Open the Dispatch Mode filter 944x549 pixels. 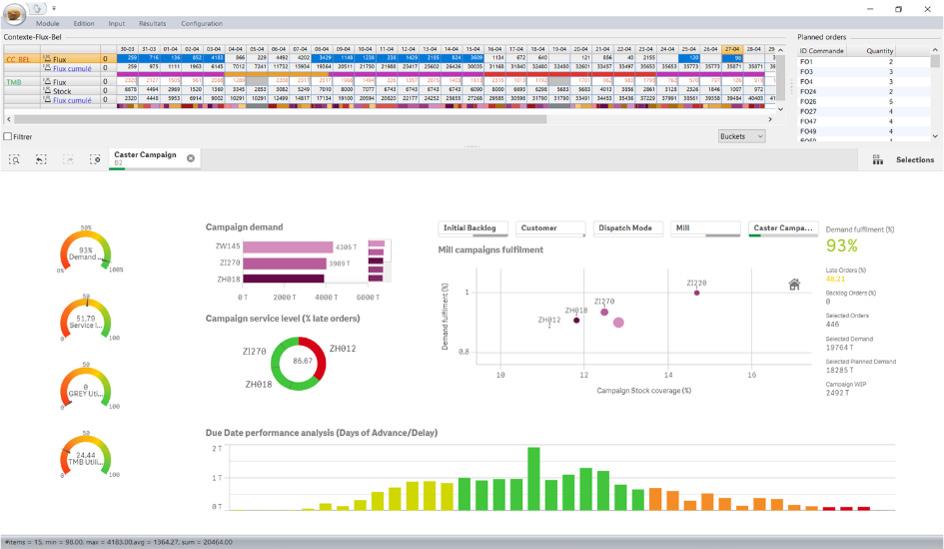coord(628,228)
